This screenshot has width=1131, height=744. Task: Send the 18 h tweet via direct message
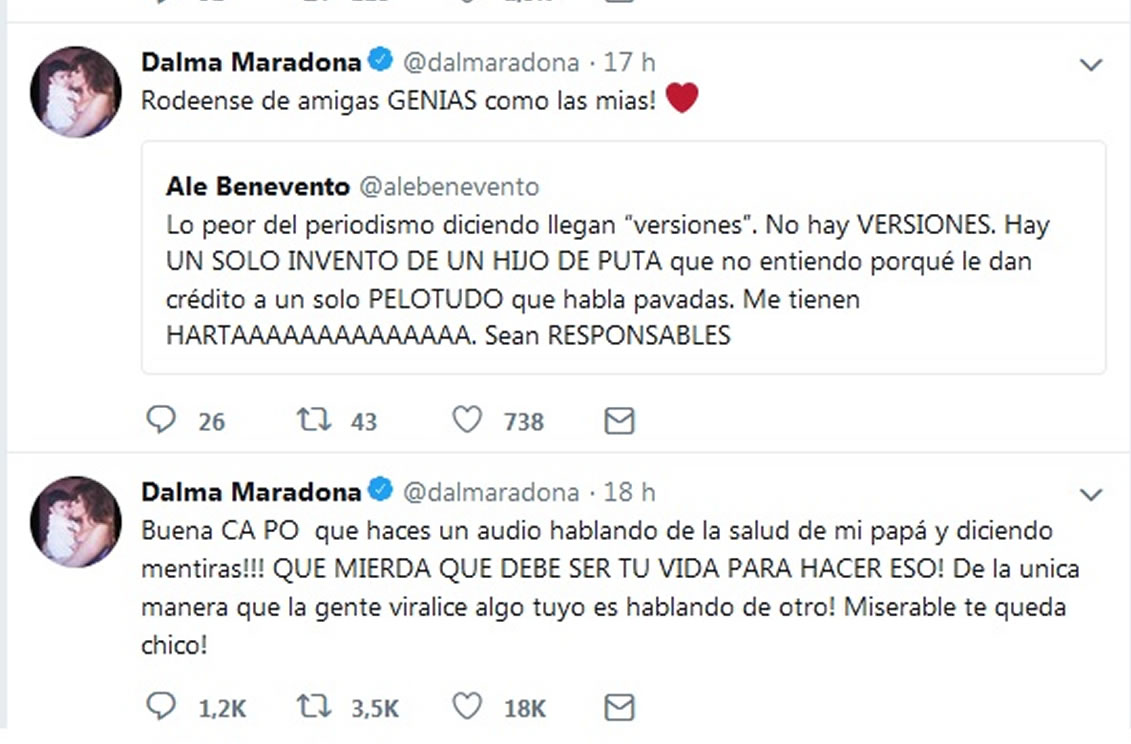point(620,708)
